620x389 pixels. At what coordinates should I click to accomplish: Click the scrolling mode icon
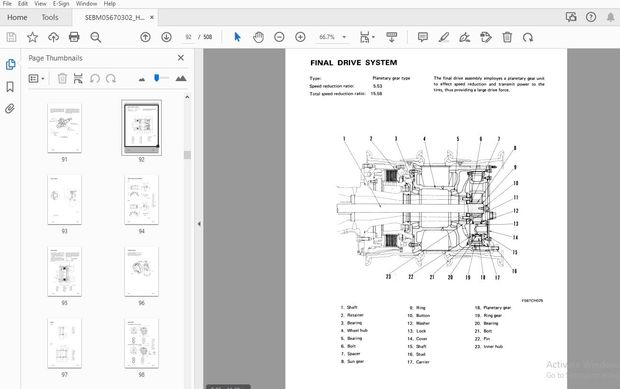point(391,37)
